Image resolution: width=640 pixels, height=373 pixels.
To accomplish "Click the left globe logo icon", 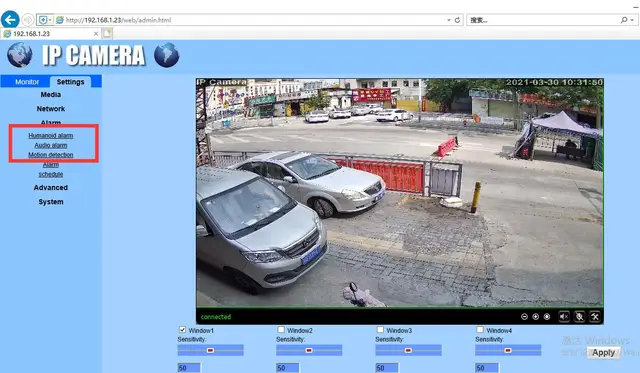I will (x=20, y=55).
